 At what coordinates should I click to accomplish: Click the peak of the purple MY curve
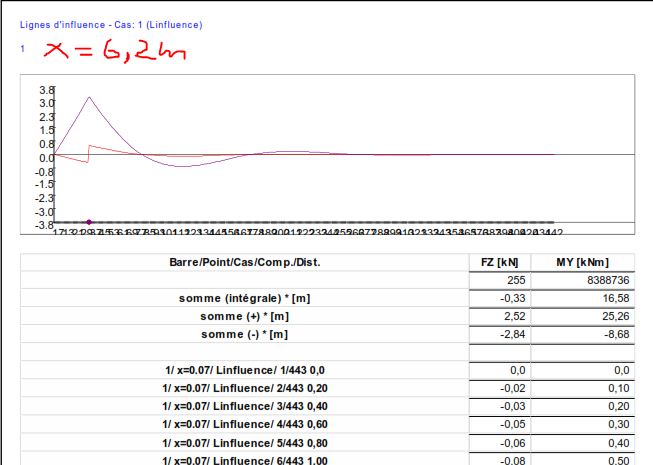click(x=89, y=97)
